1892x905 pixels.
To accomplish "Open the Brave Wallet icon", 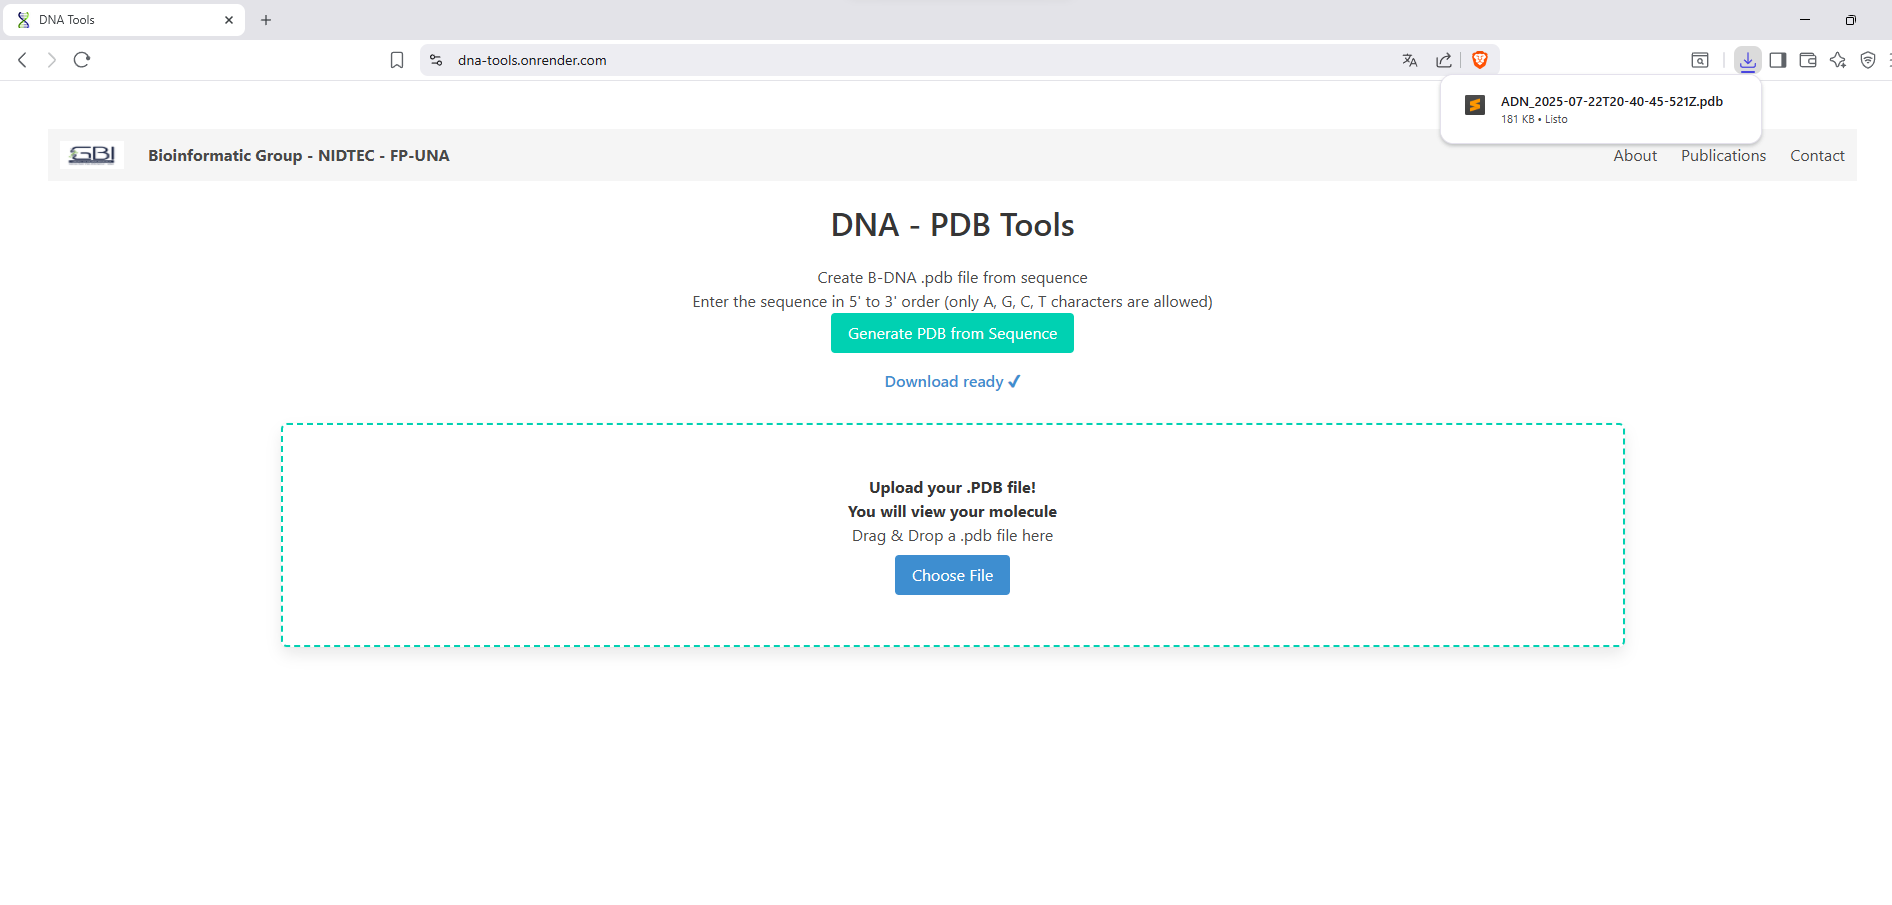I will coord(1808,60).
